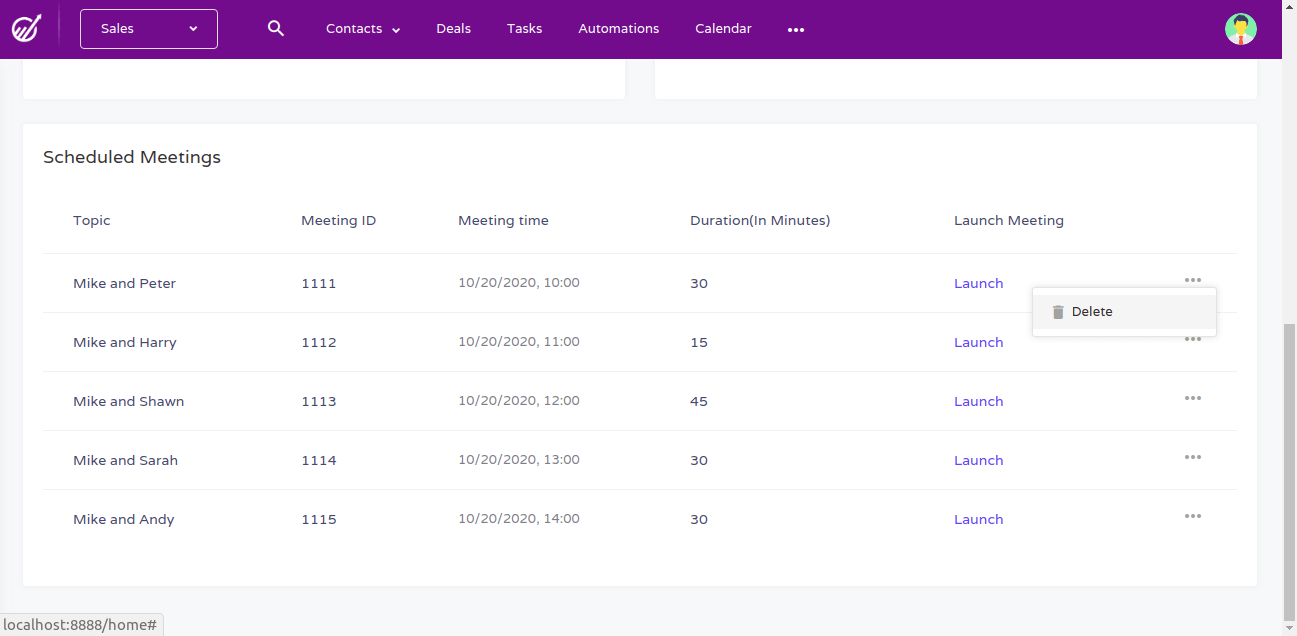Select the Mike and Peter topic cell

click(x=124, y=283)
